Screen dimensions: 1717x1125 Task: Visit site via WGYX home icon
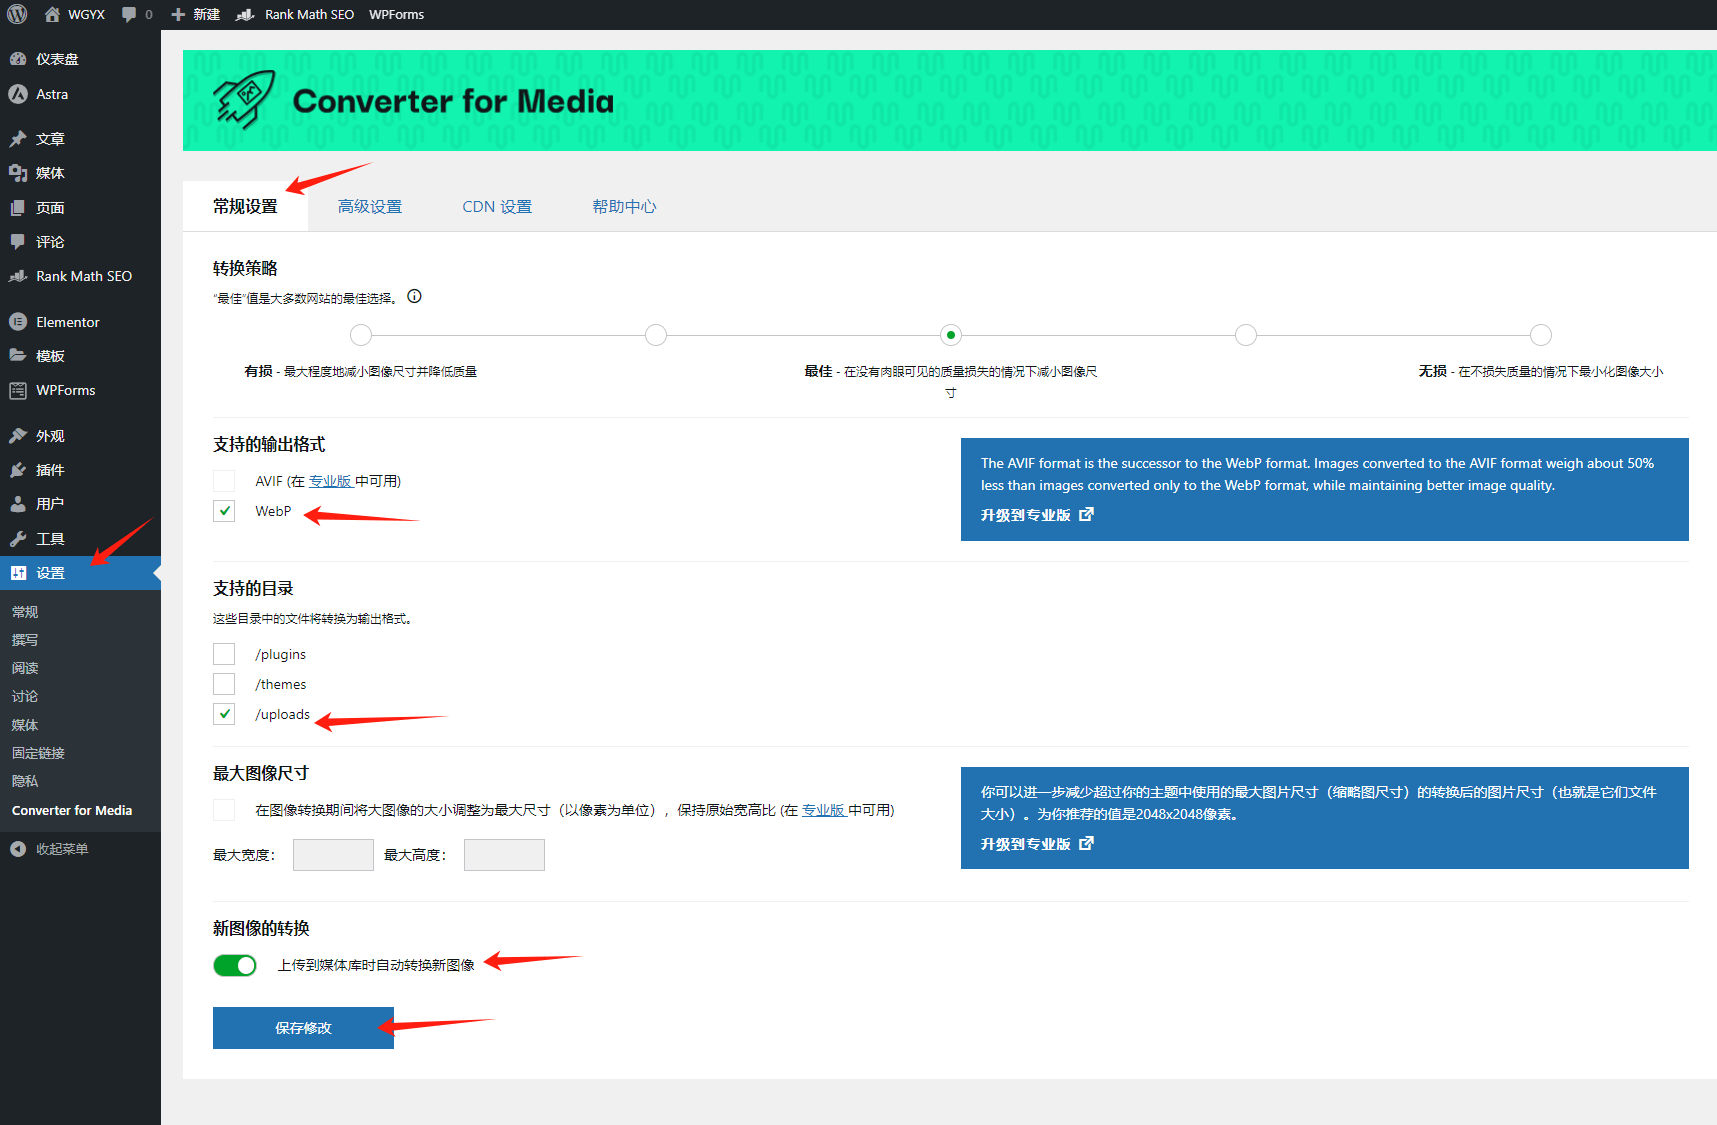pos(52,14)
